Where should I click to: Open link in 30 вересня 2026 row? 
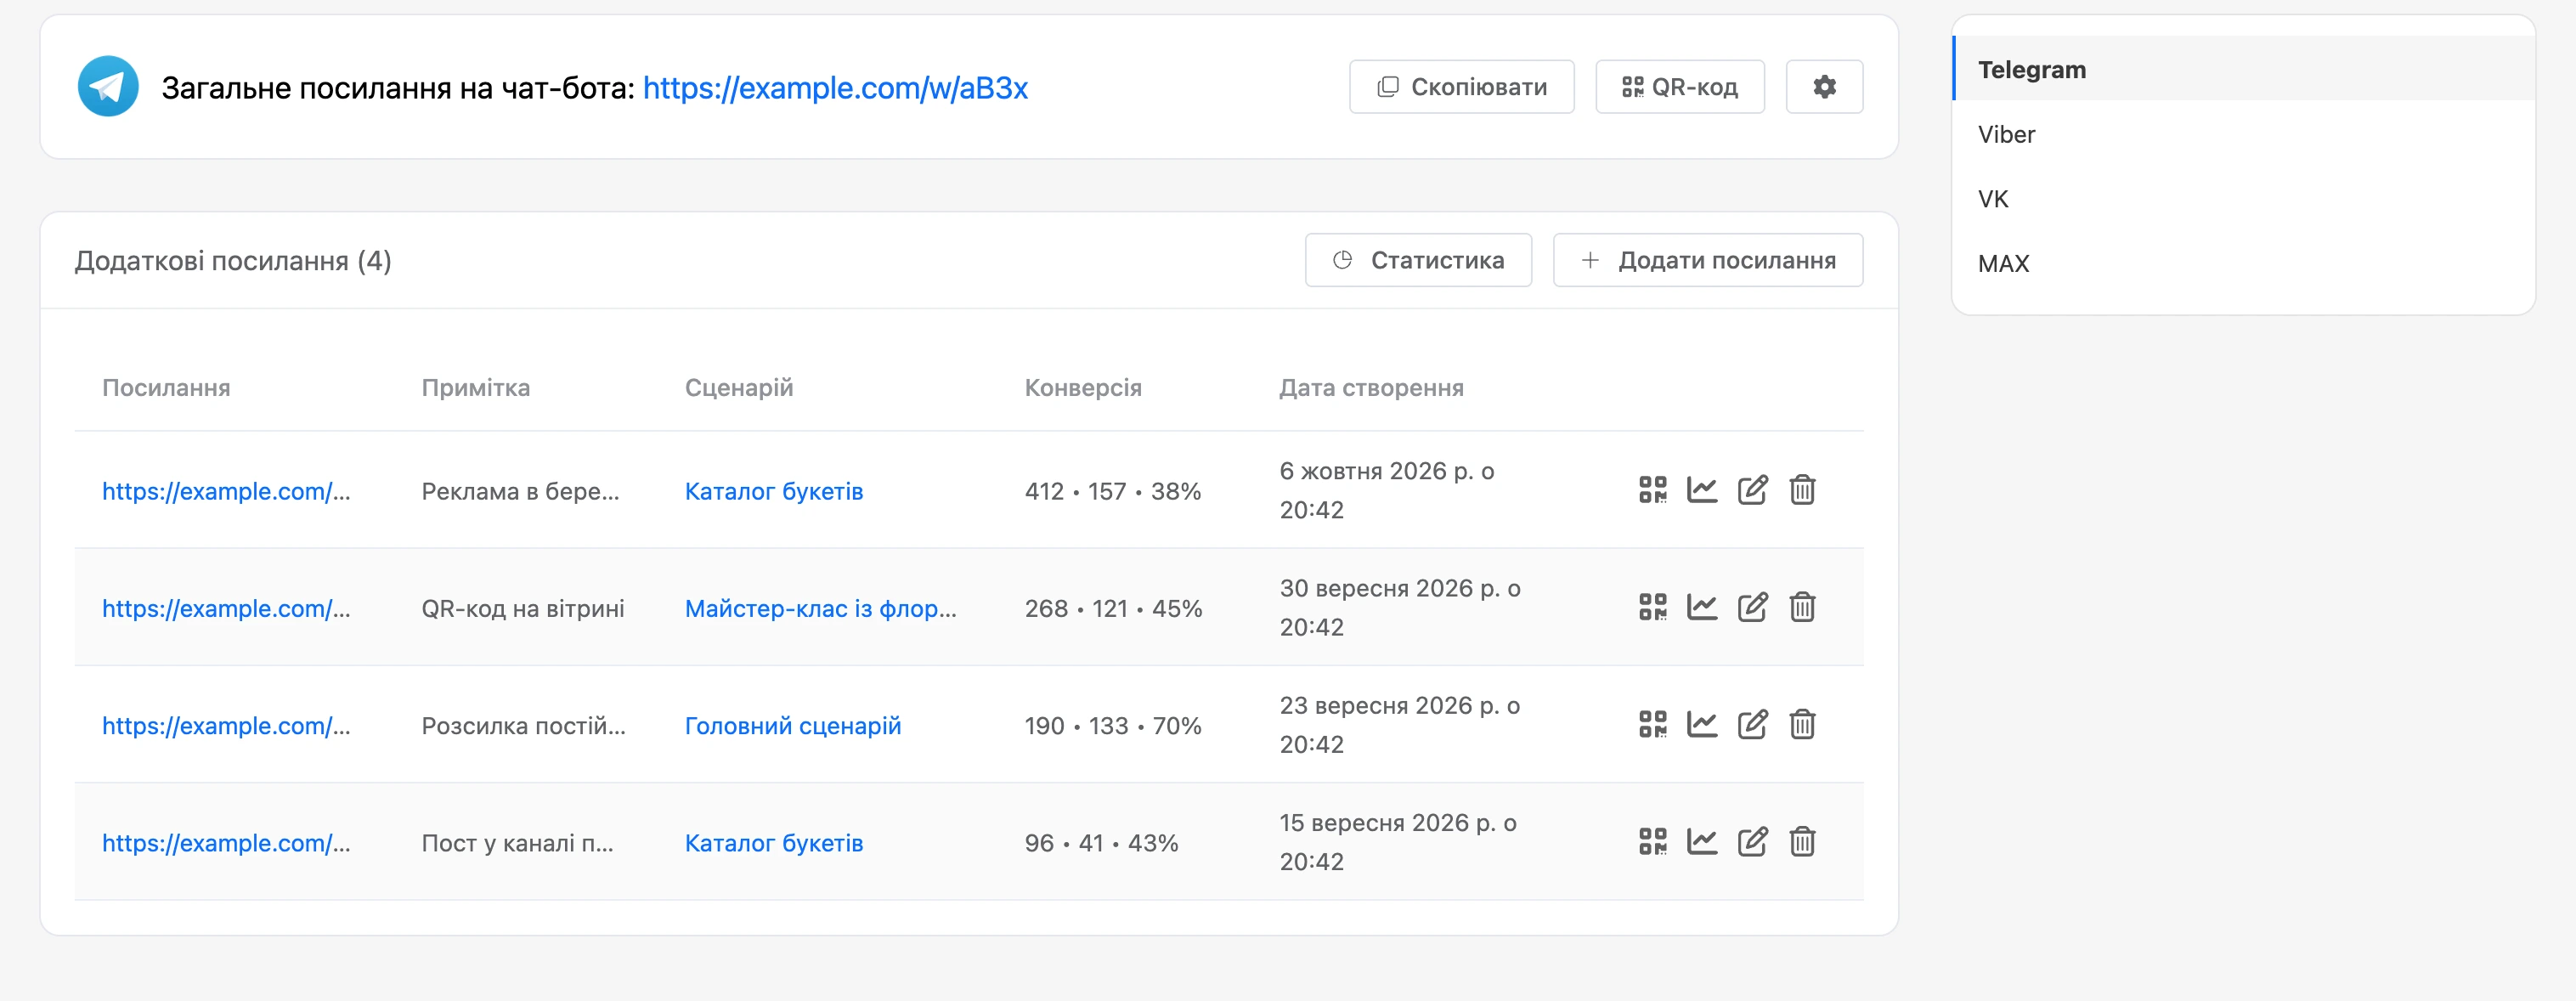point(226,608)
